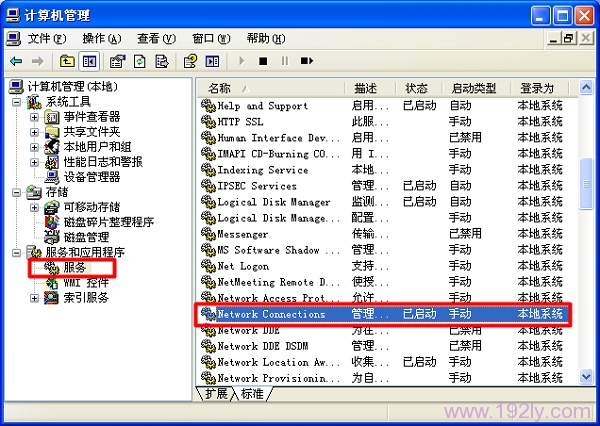Click the Network Location Aw... gear icon
The height and width of the screenshot is (426, 600).
209,362
